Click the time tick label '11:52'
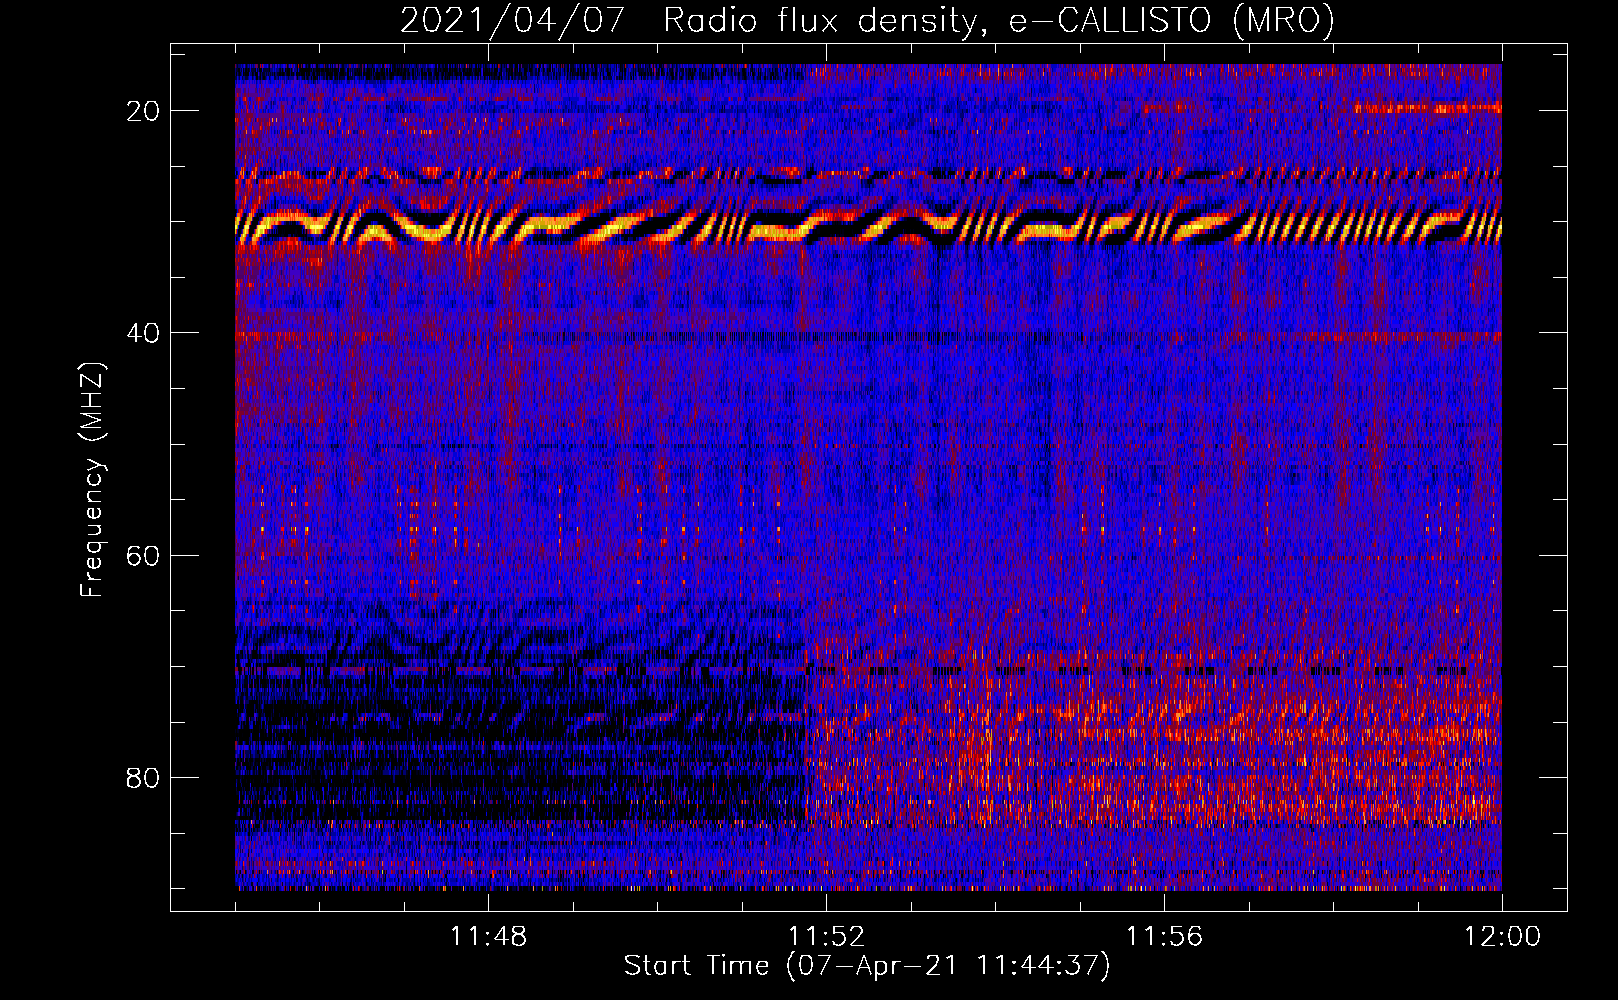The height and width of the screenshot is (1000, 1618). [826, 937]
